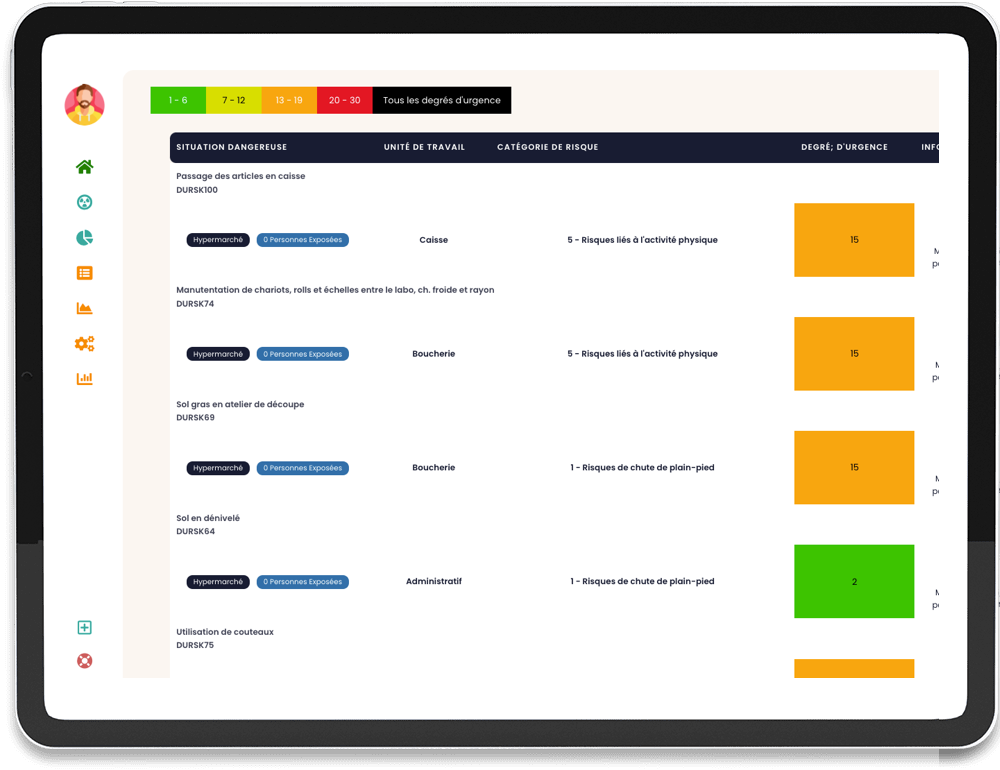Viewport: 1000px width, 770px height.
Task: Click '0 Personnes Exposées' badge for DURSK74
Action: coord(302,354)
